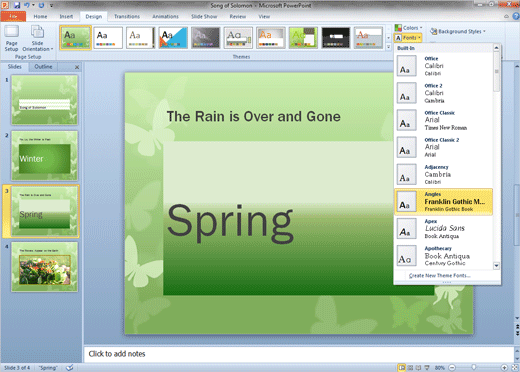Open the Slide Orientation icon
Screen dimensions: 520x372
coord(37,38)
